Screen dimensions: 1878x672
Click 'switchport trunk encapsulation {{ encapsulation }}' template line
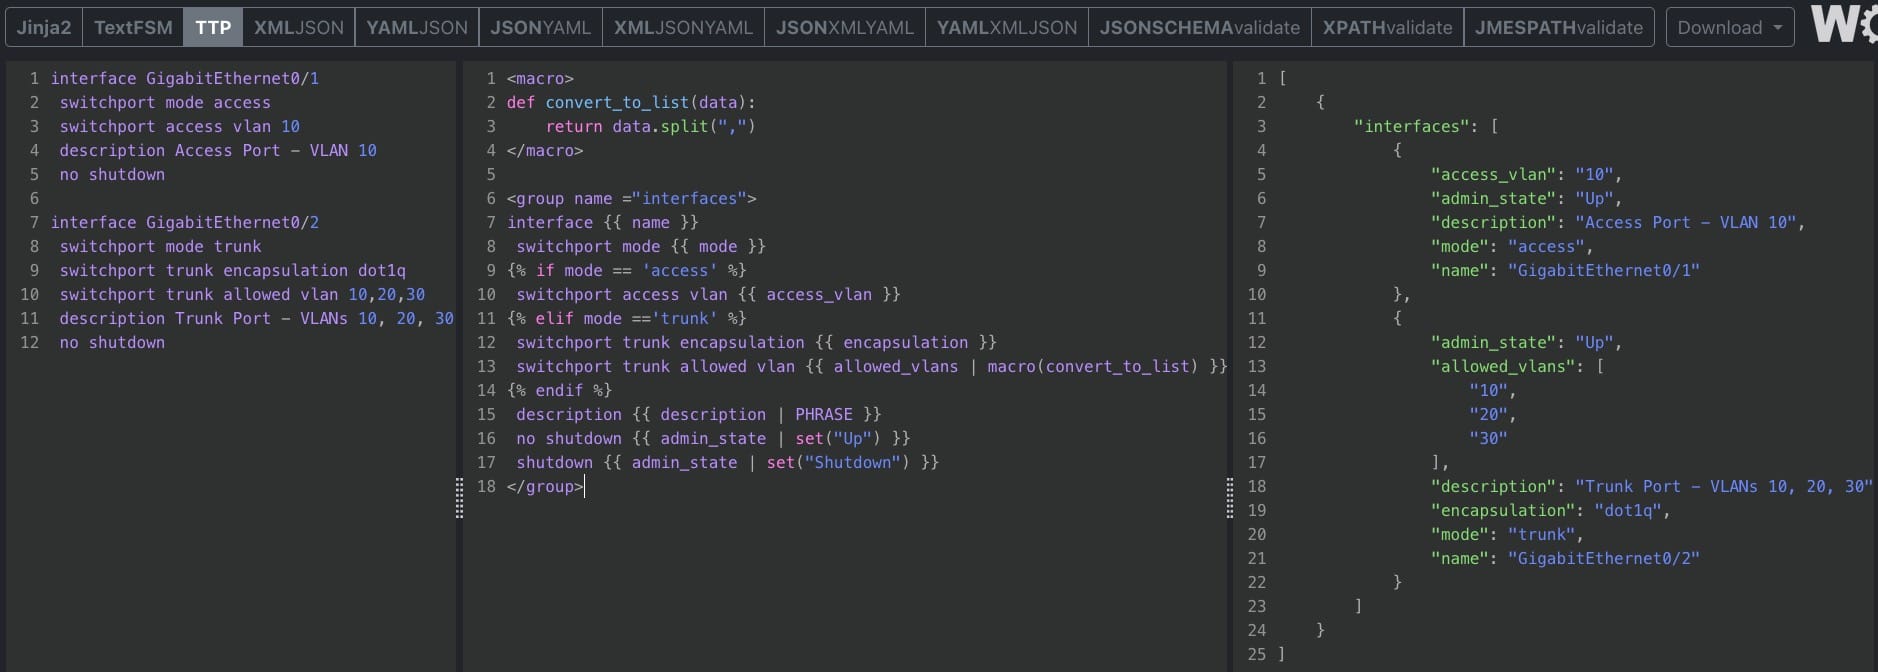point(756,342)
